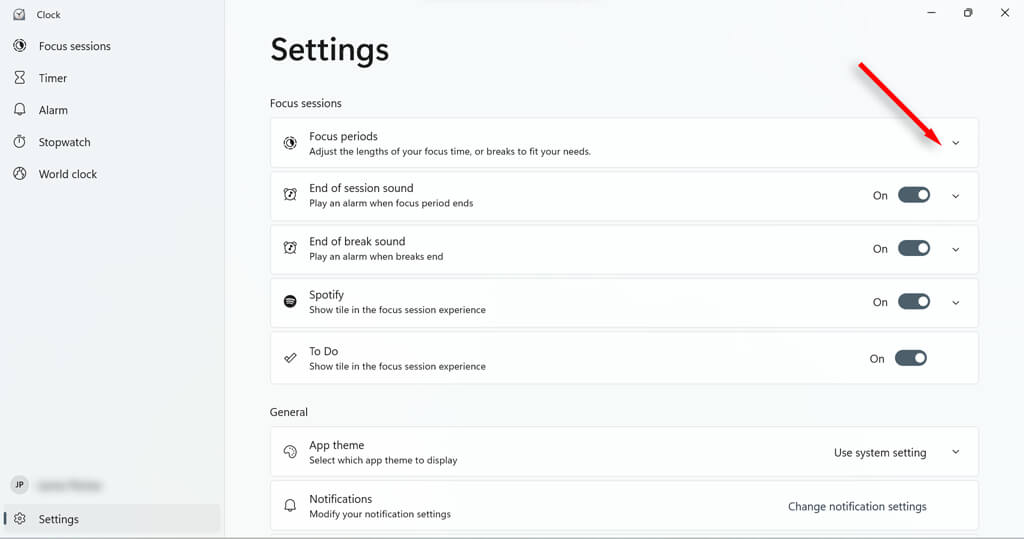Switch to the Timer page

[x=53, y=78]
